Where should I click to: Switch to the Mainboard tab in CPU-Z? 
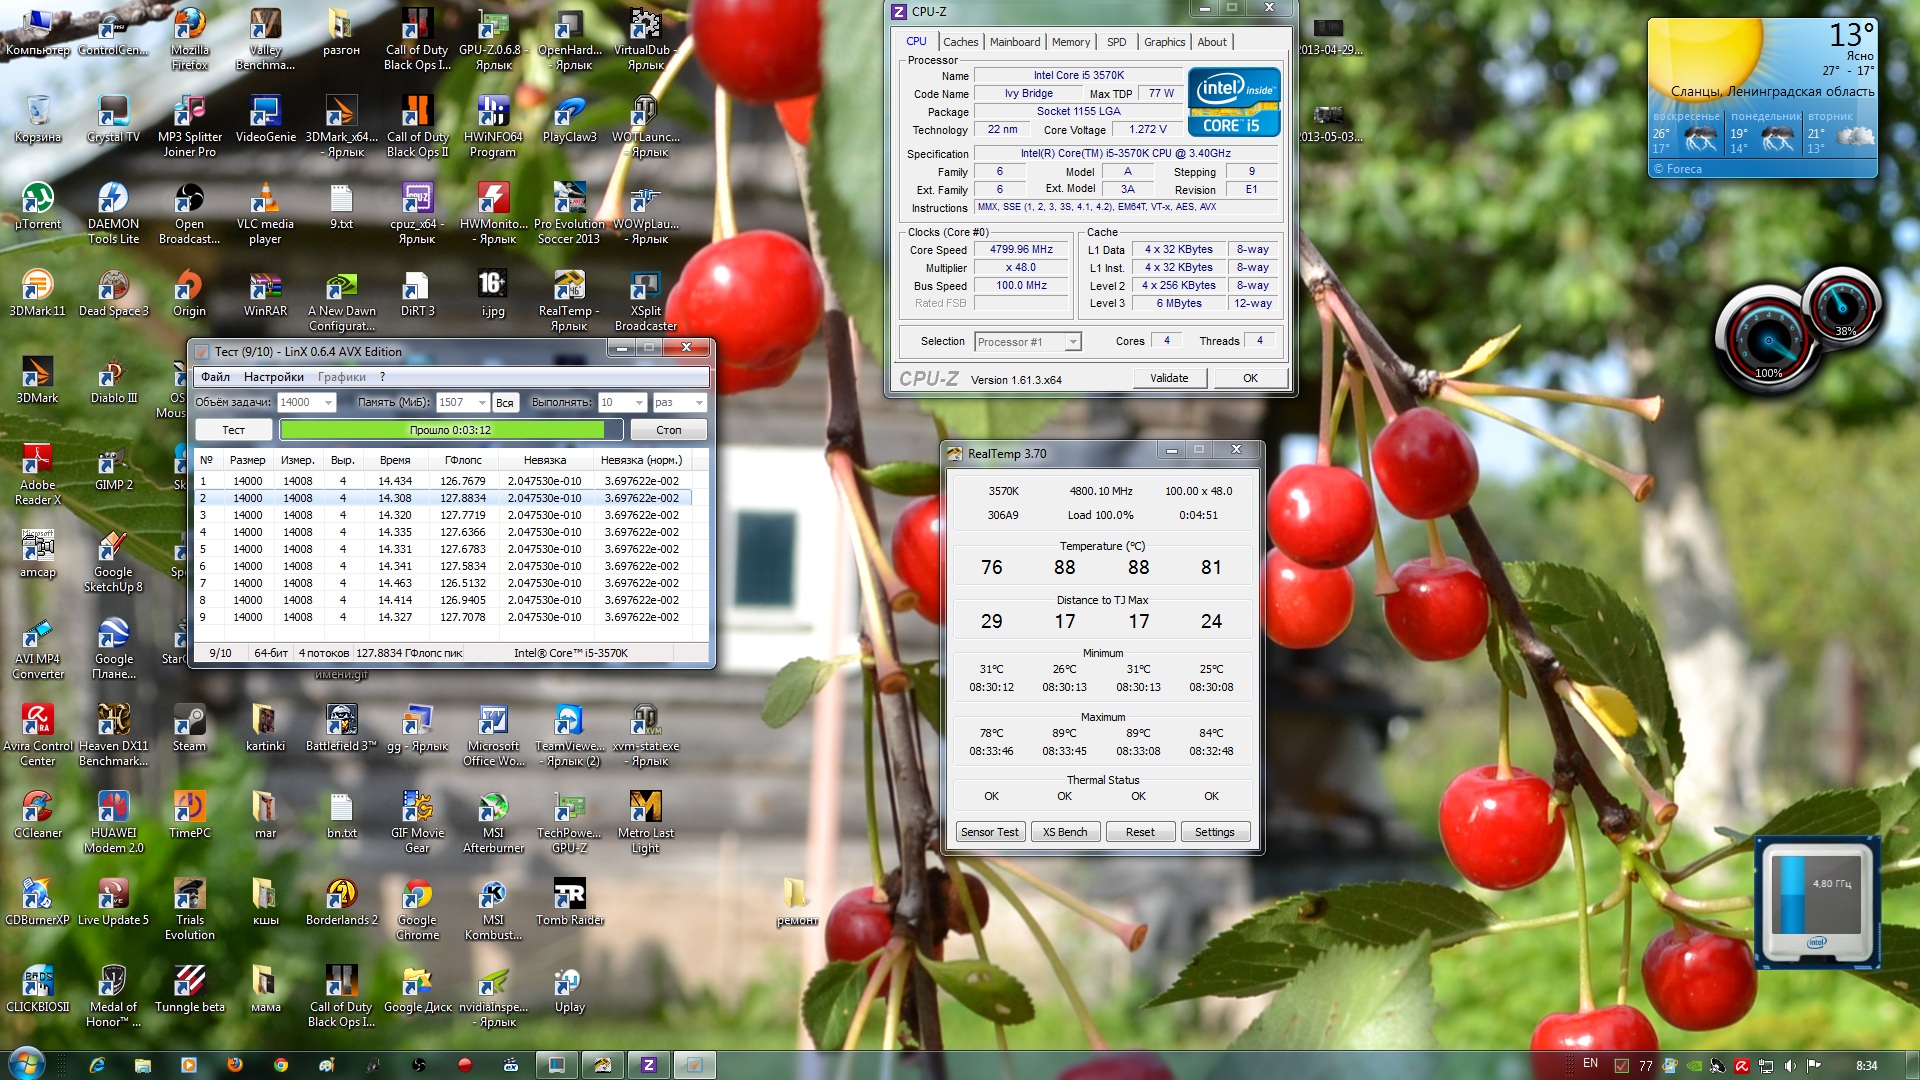[x=1015, y=42]
